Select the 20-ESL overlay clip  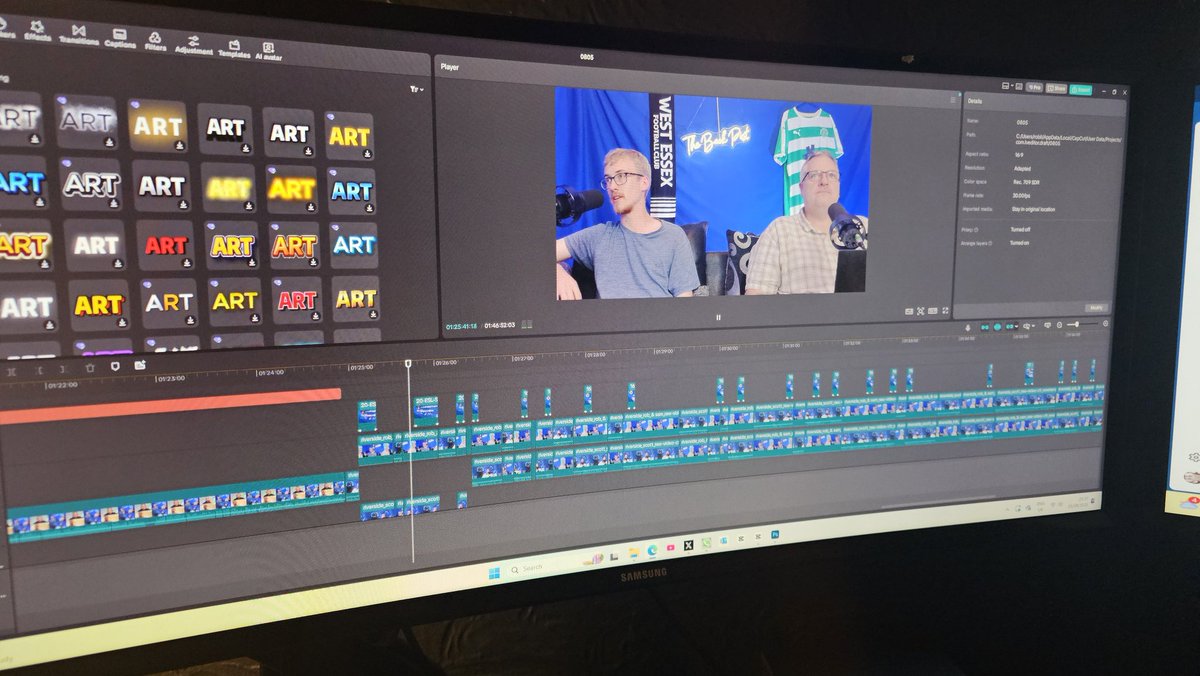pos(426,409)
